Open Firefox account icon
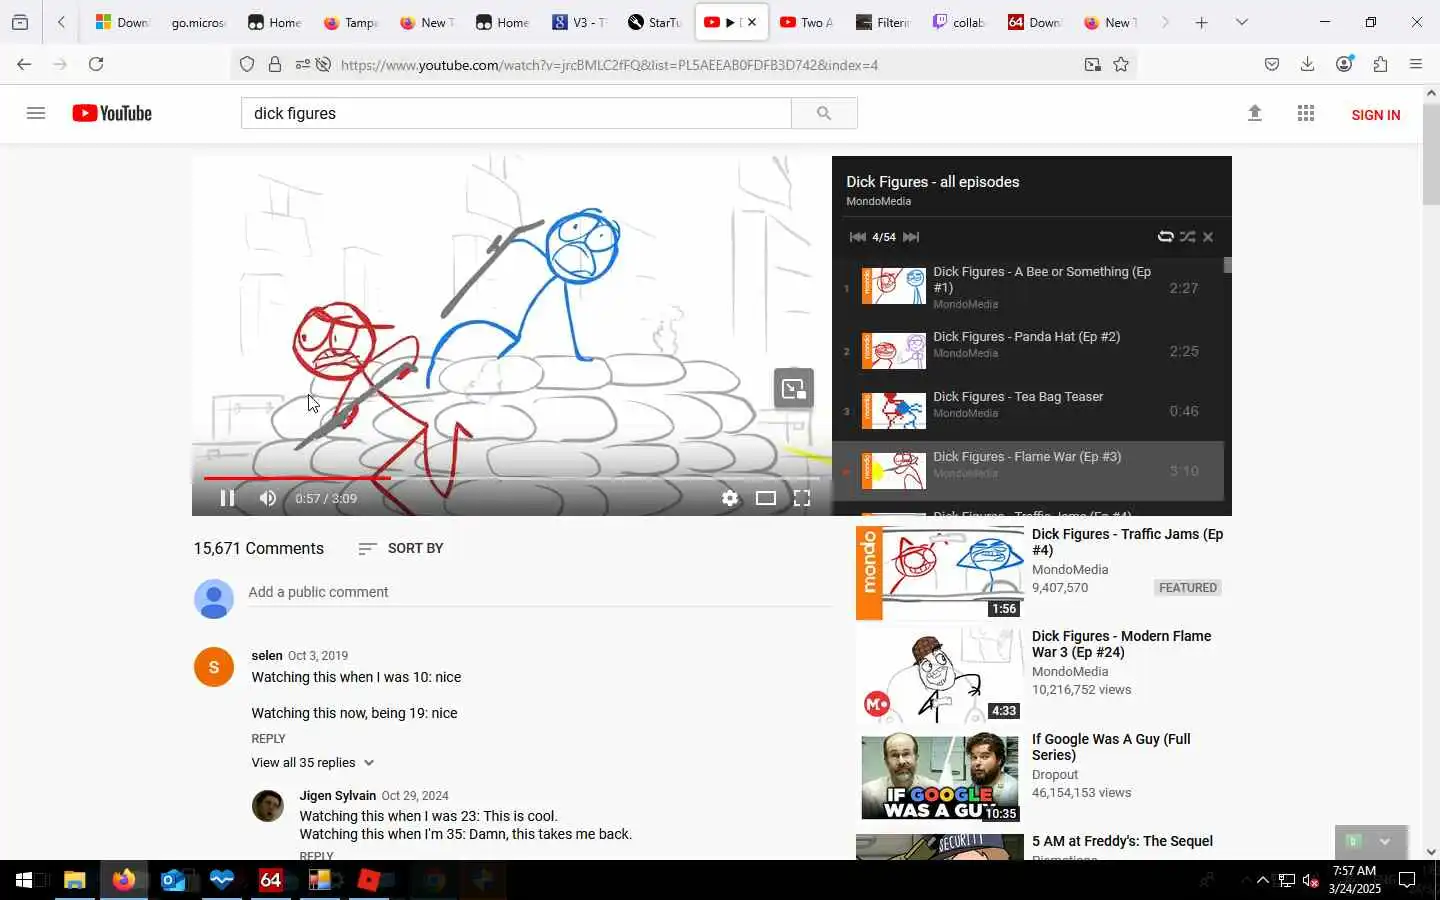The image size is (1440, 900). point(1344,64)
